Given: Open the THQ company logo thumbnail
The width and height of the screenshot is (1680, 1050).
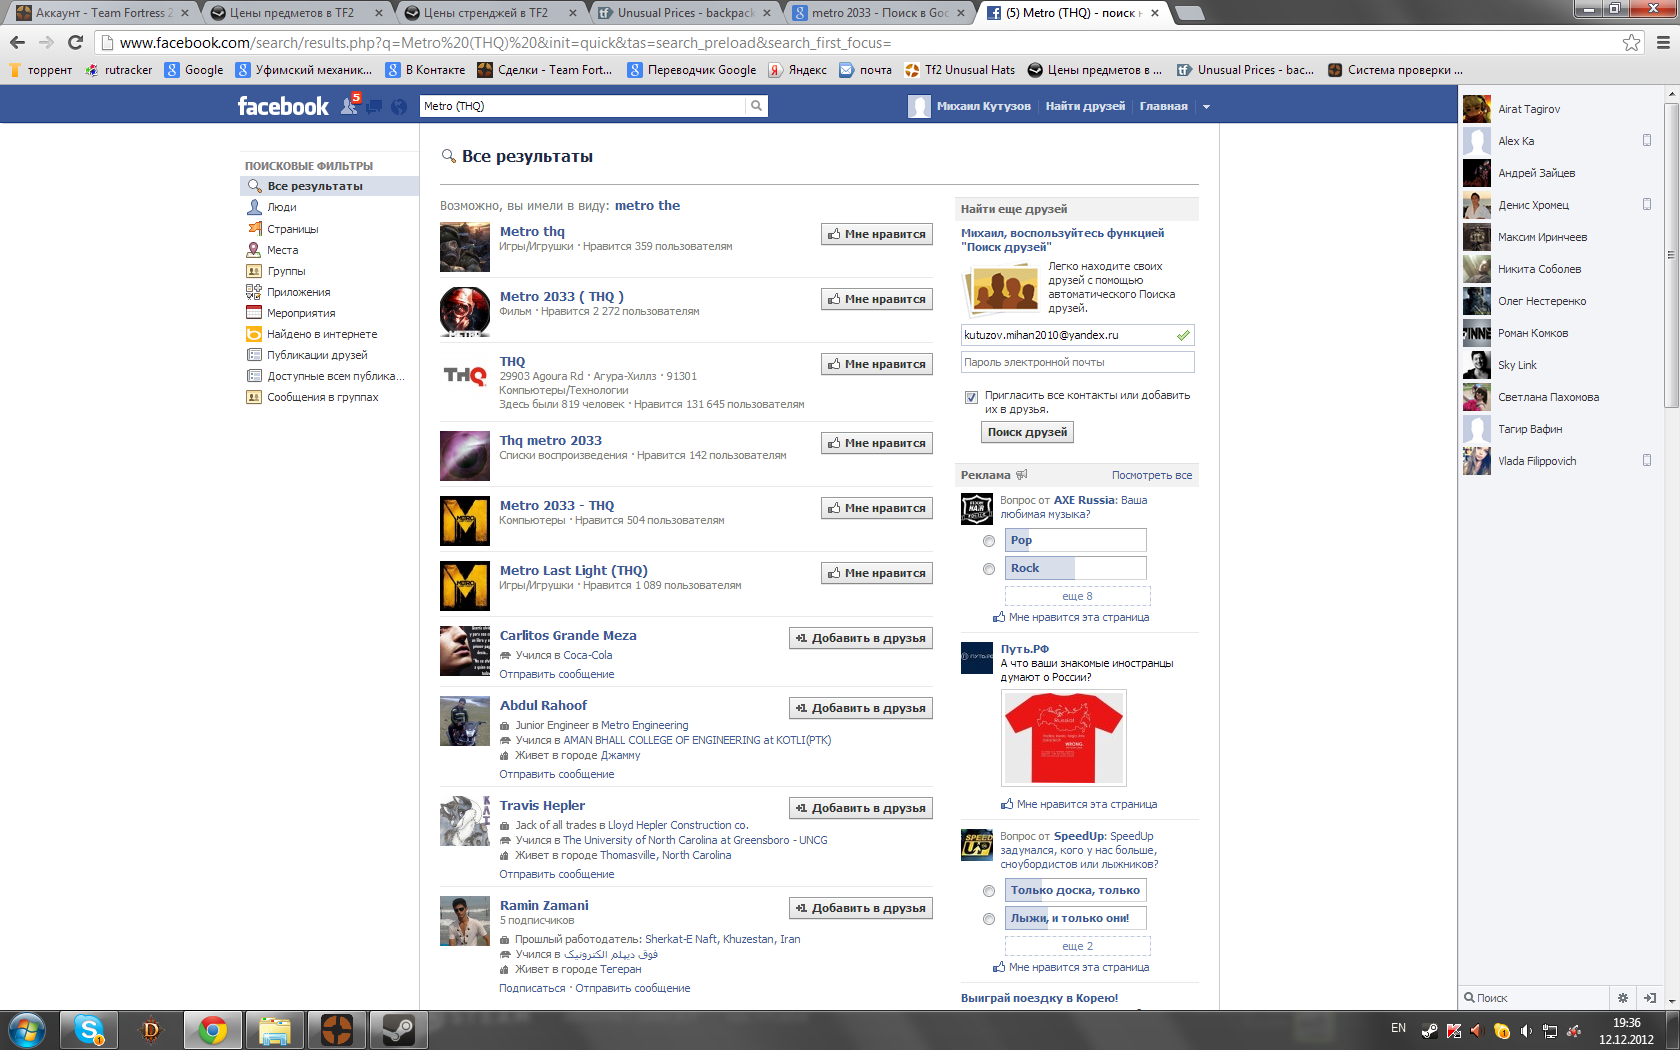Looking at the screenshot, I should tap(465, 376).
